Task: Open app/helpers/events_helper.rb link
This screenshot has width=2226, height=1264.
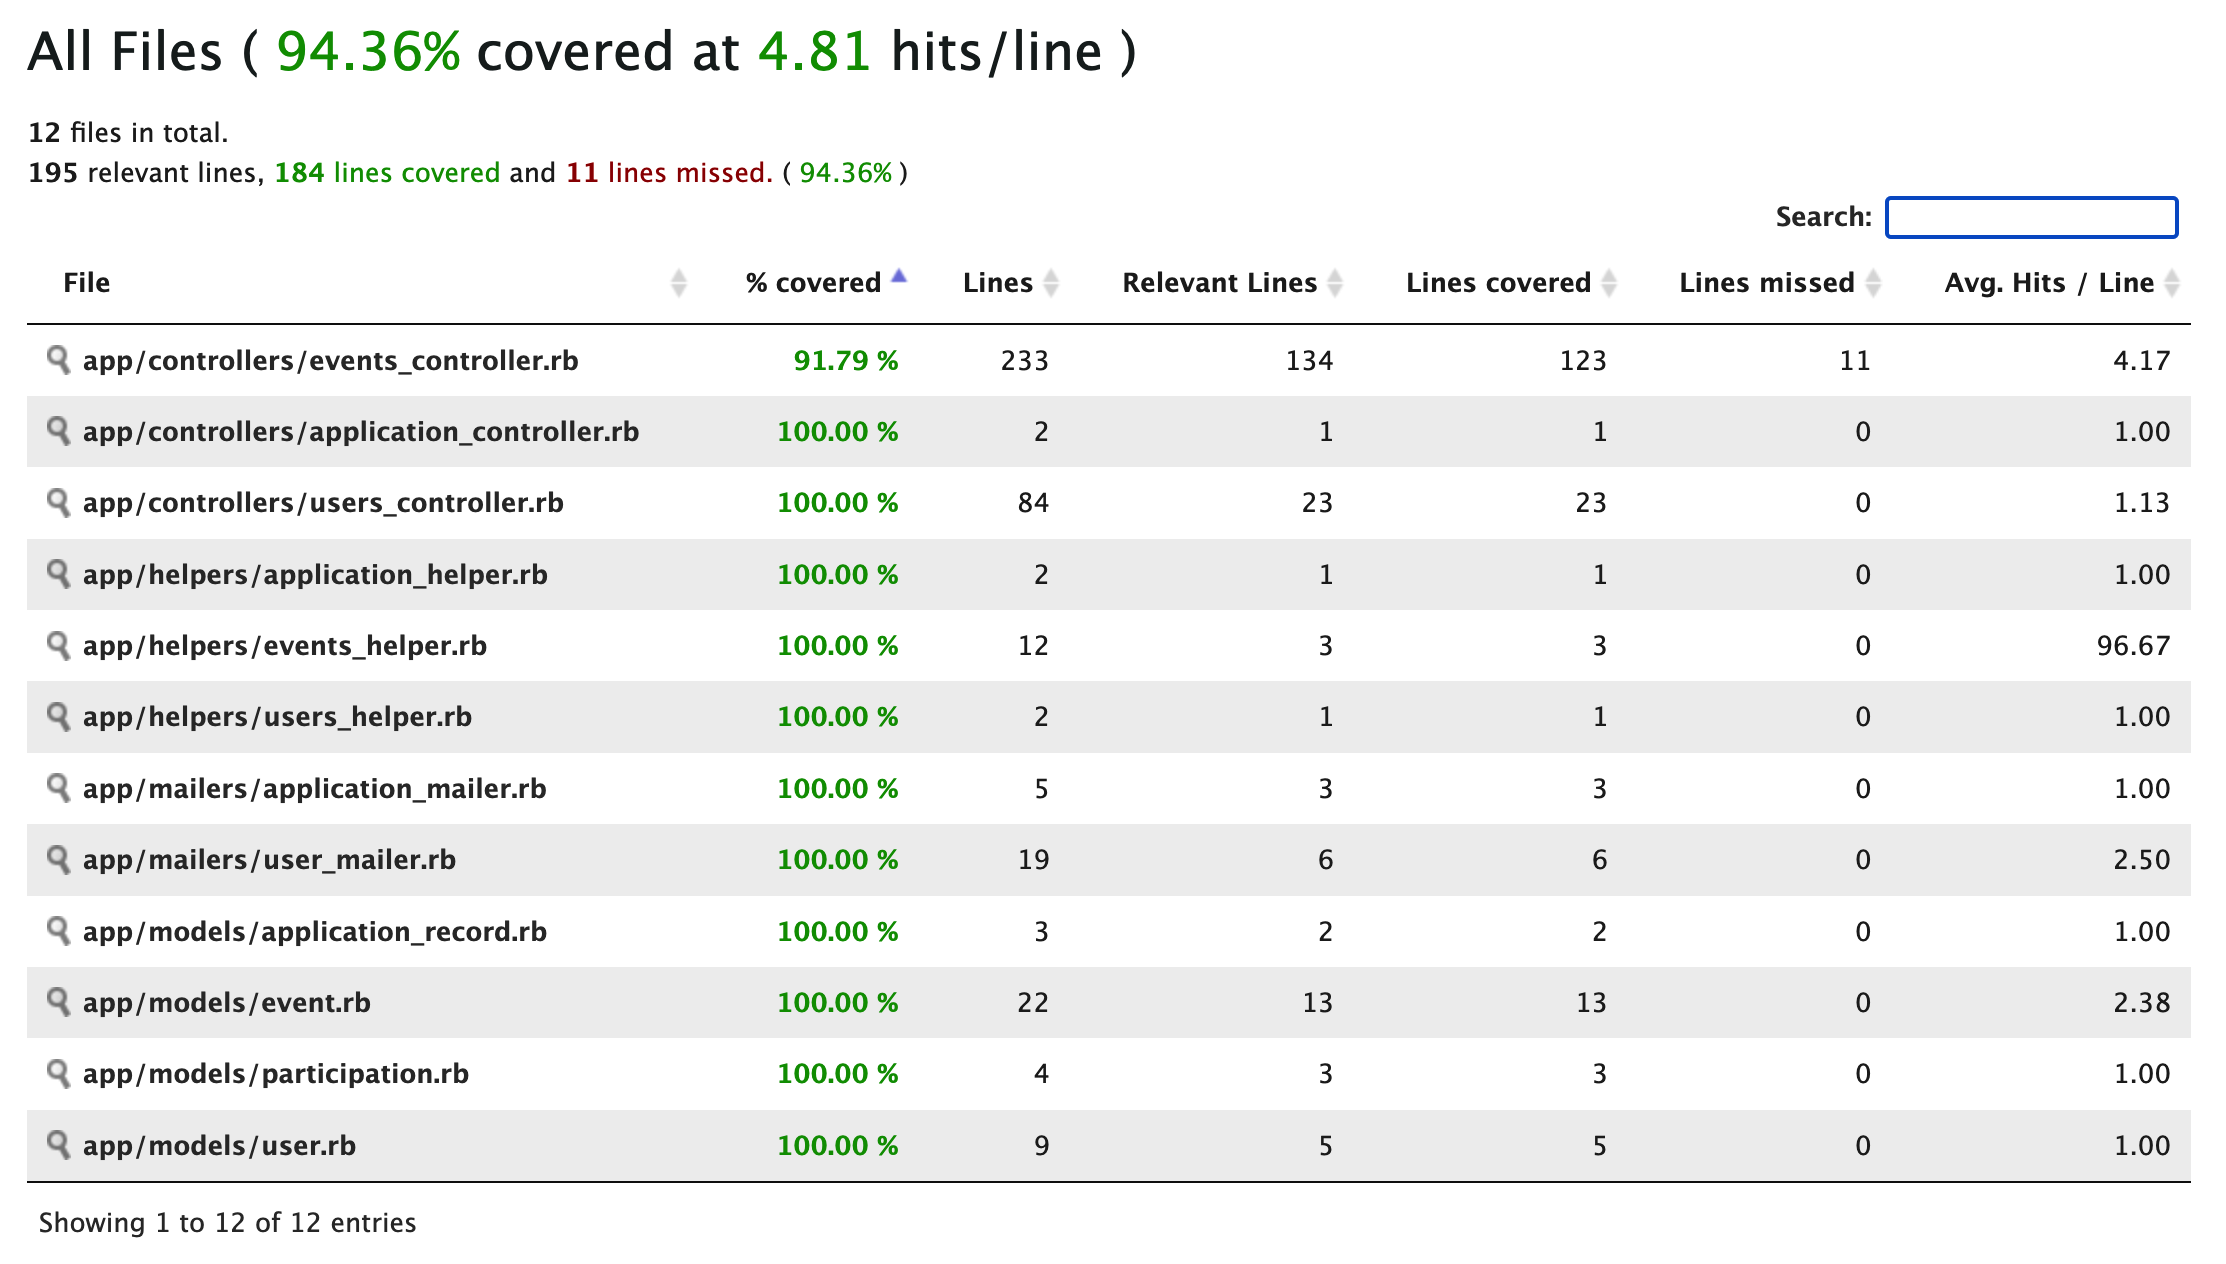Action: click(285, 646)
